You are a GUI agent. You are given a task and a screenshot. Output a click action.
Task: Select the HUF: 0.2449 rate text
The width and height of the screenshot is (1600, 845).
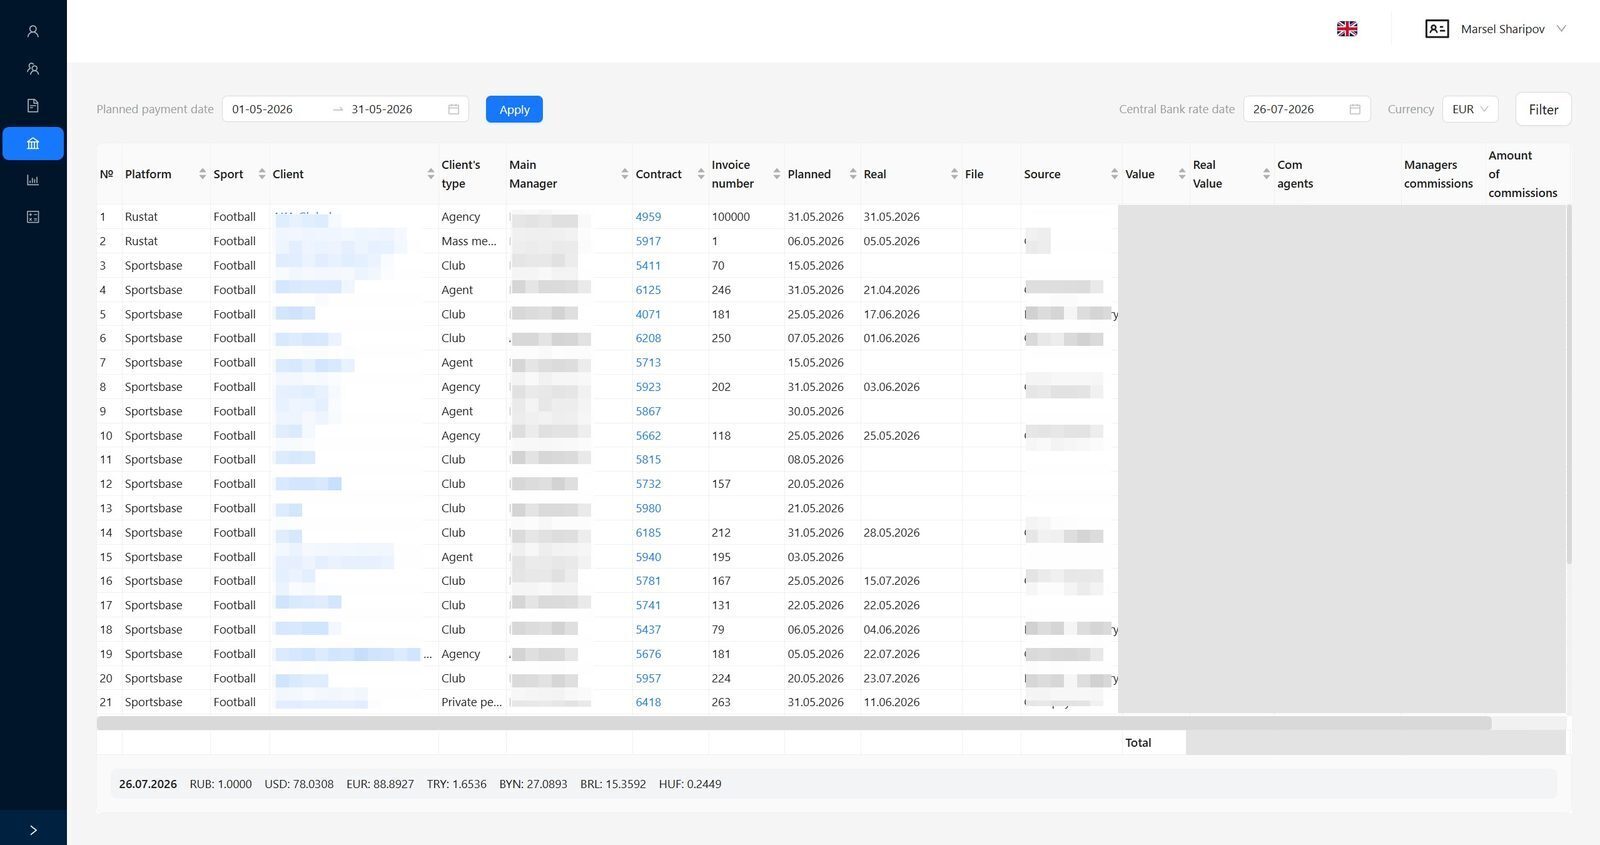coord(690,784)
